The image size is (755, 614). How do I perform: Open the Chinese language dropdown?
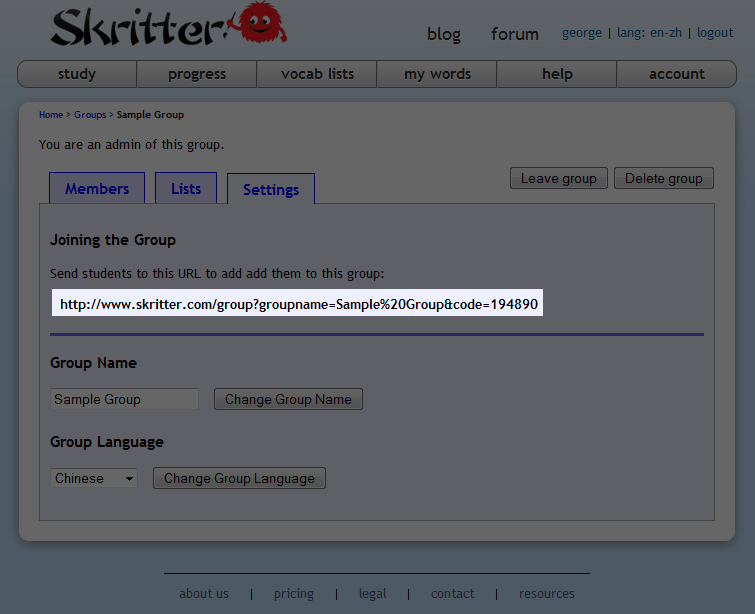point(94,478)
